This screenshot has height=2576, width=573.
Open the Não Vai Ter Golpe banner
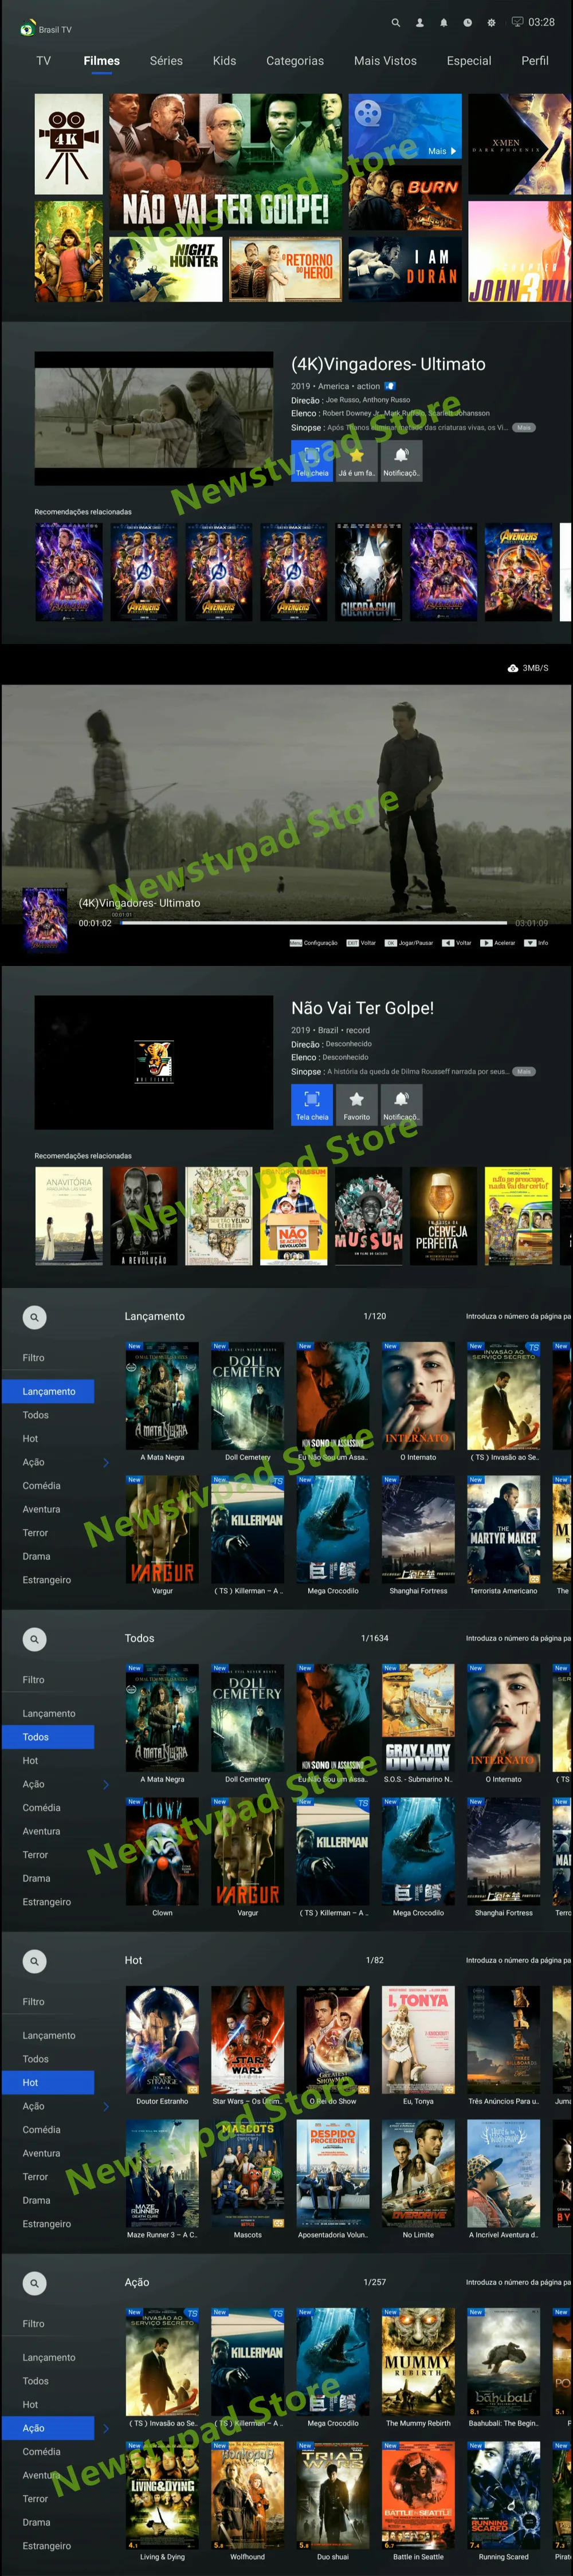(x=226, y=162)
